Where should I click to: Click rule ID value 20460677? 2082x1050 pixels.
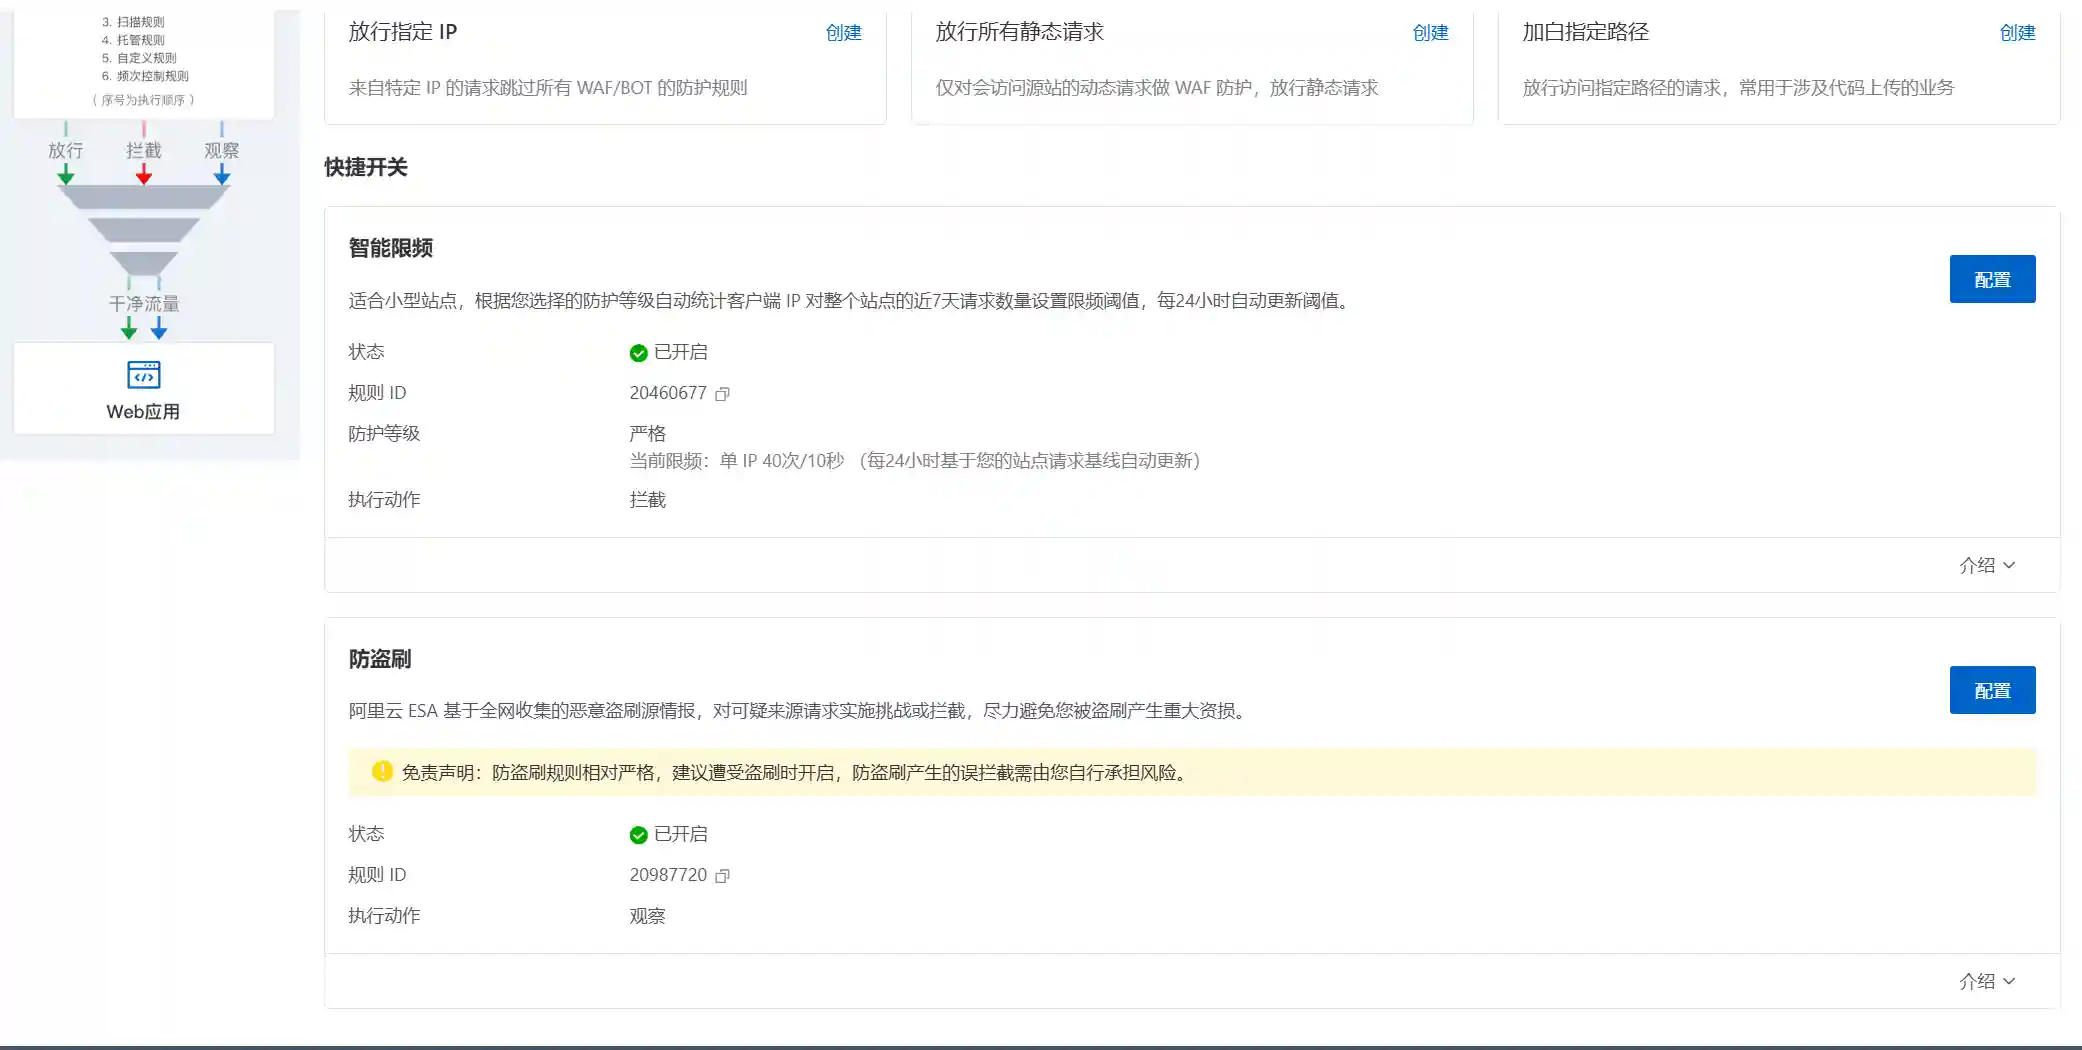click(668, 393)
